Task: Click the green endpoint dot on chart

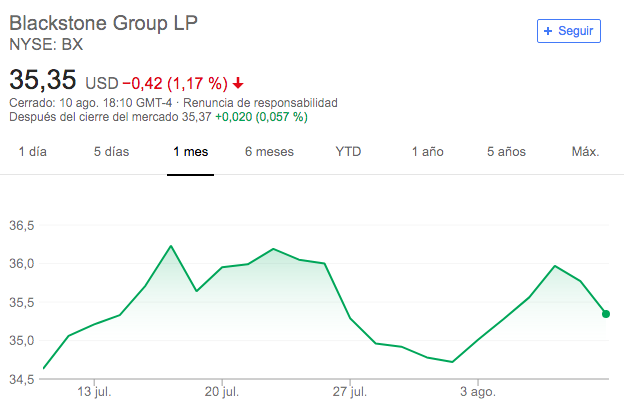Action: [x=606, y=314]
